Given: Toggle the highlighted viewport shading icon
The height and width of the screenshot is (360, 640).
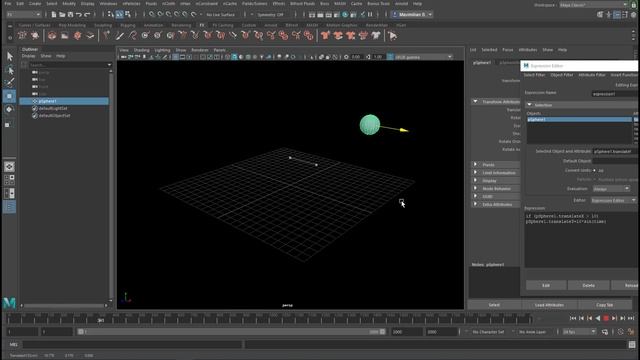Looking at the screenshot, I should (234, 57).
